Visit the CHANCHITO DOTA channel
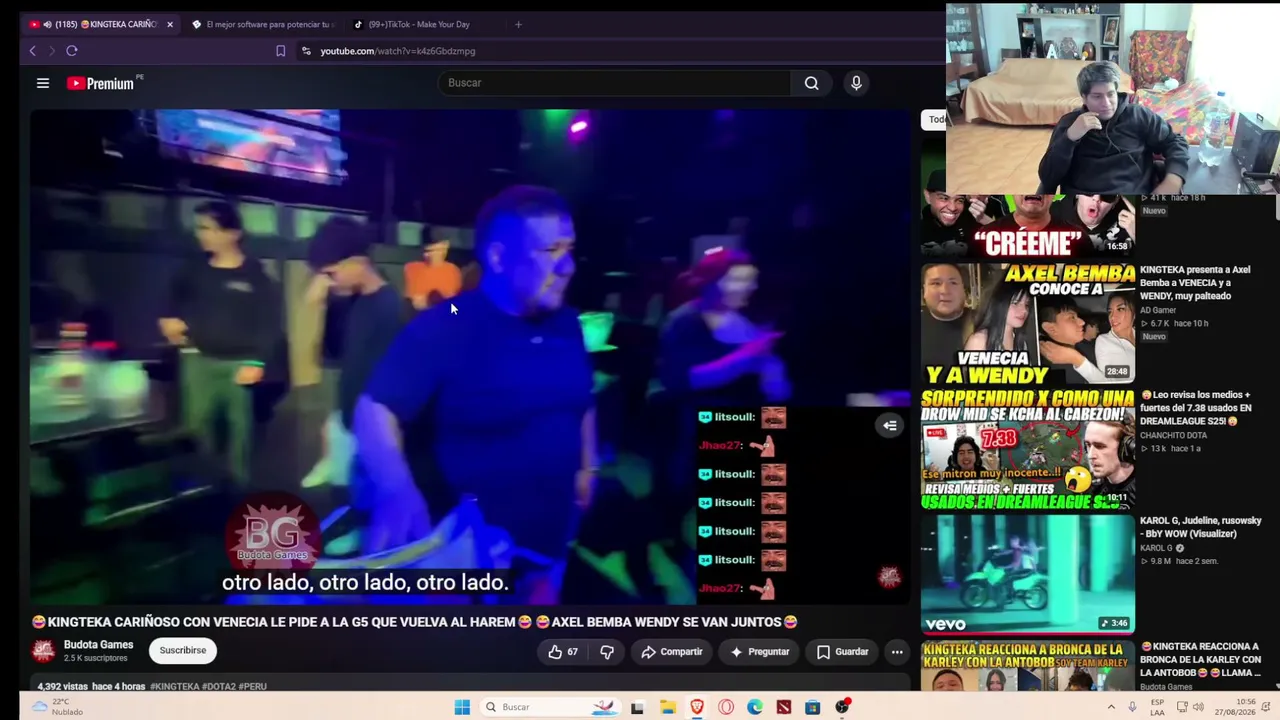Viewport: 1280px width, 720px height. [1173, 436]
